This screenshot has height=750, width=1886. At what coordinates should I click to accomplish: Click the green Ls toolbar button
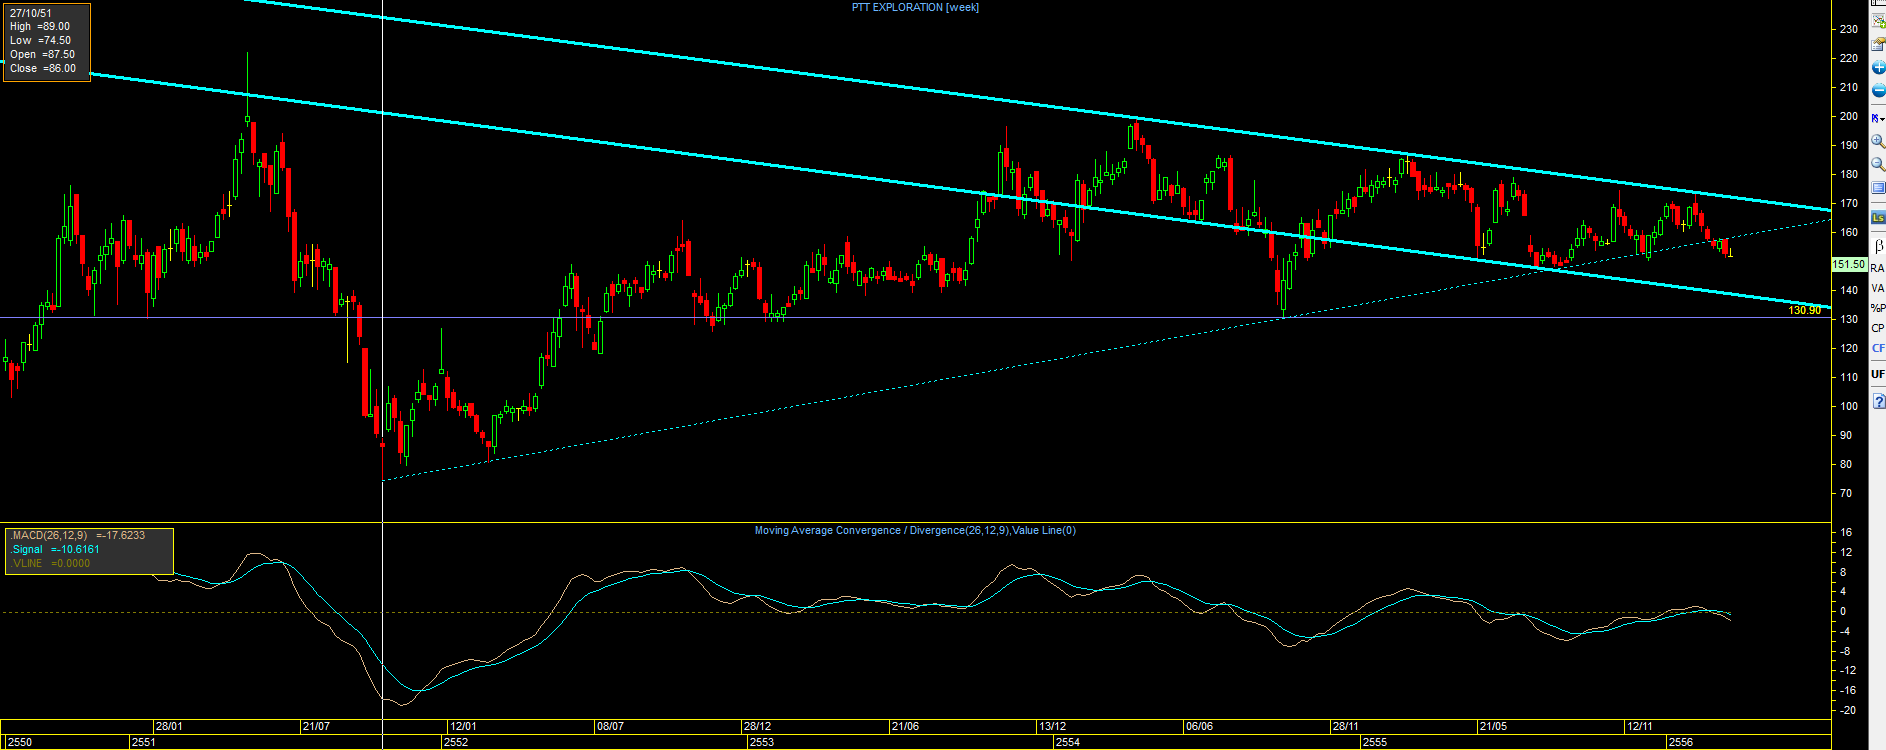point(1878,218)
